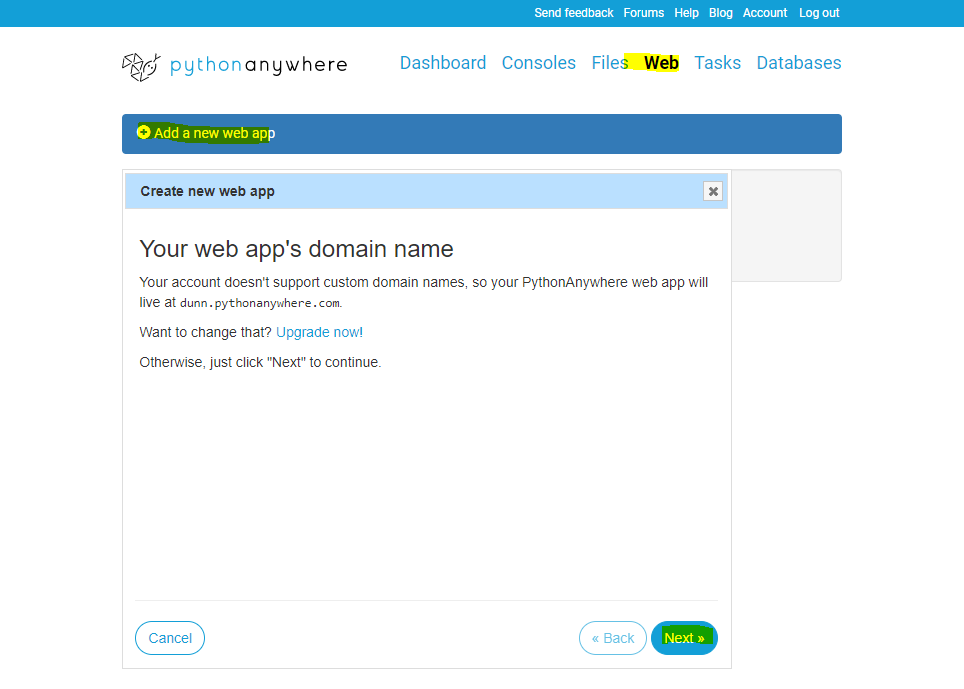The image size is (964, 689).
Task: Click Log out
Action: point(819,13)
